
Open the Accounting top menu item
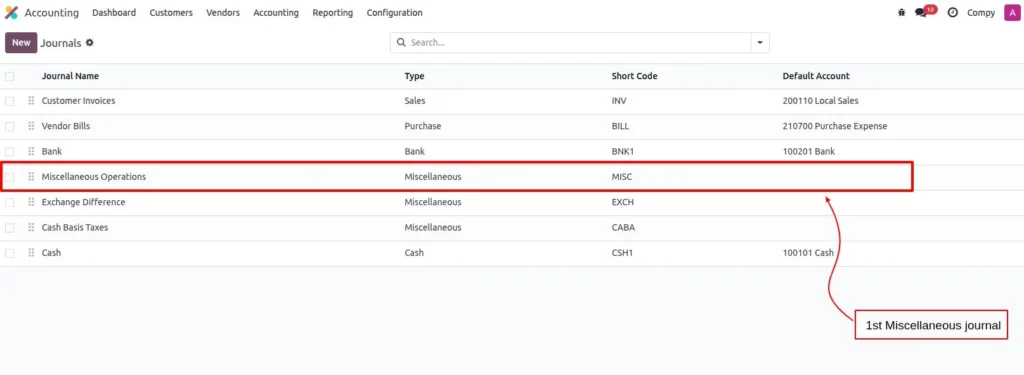coord(276,12)
